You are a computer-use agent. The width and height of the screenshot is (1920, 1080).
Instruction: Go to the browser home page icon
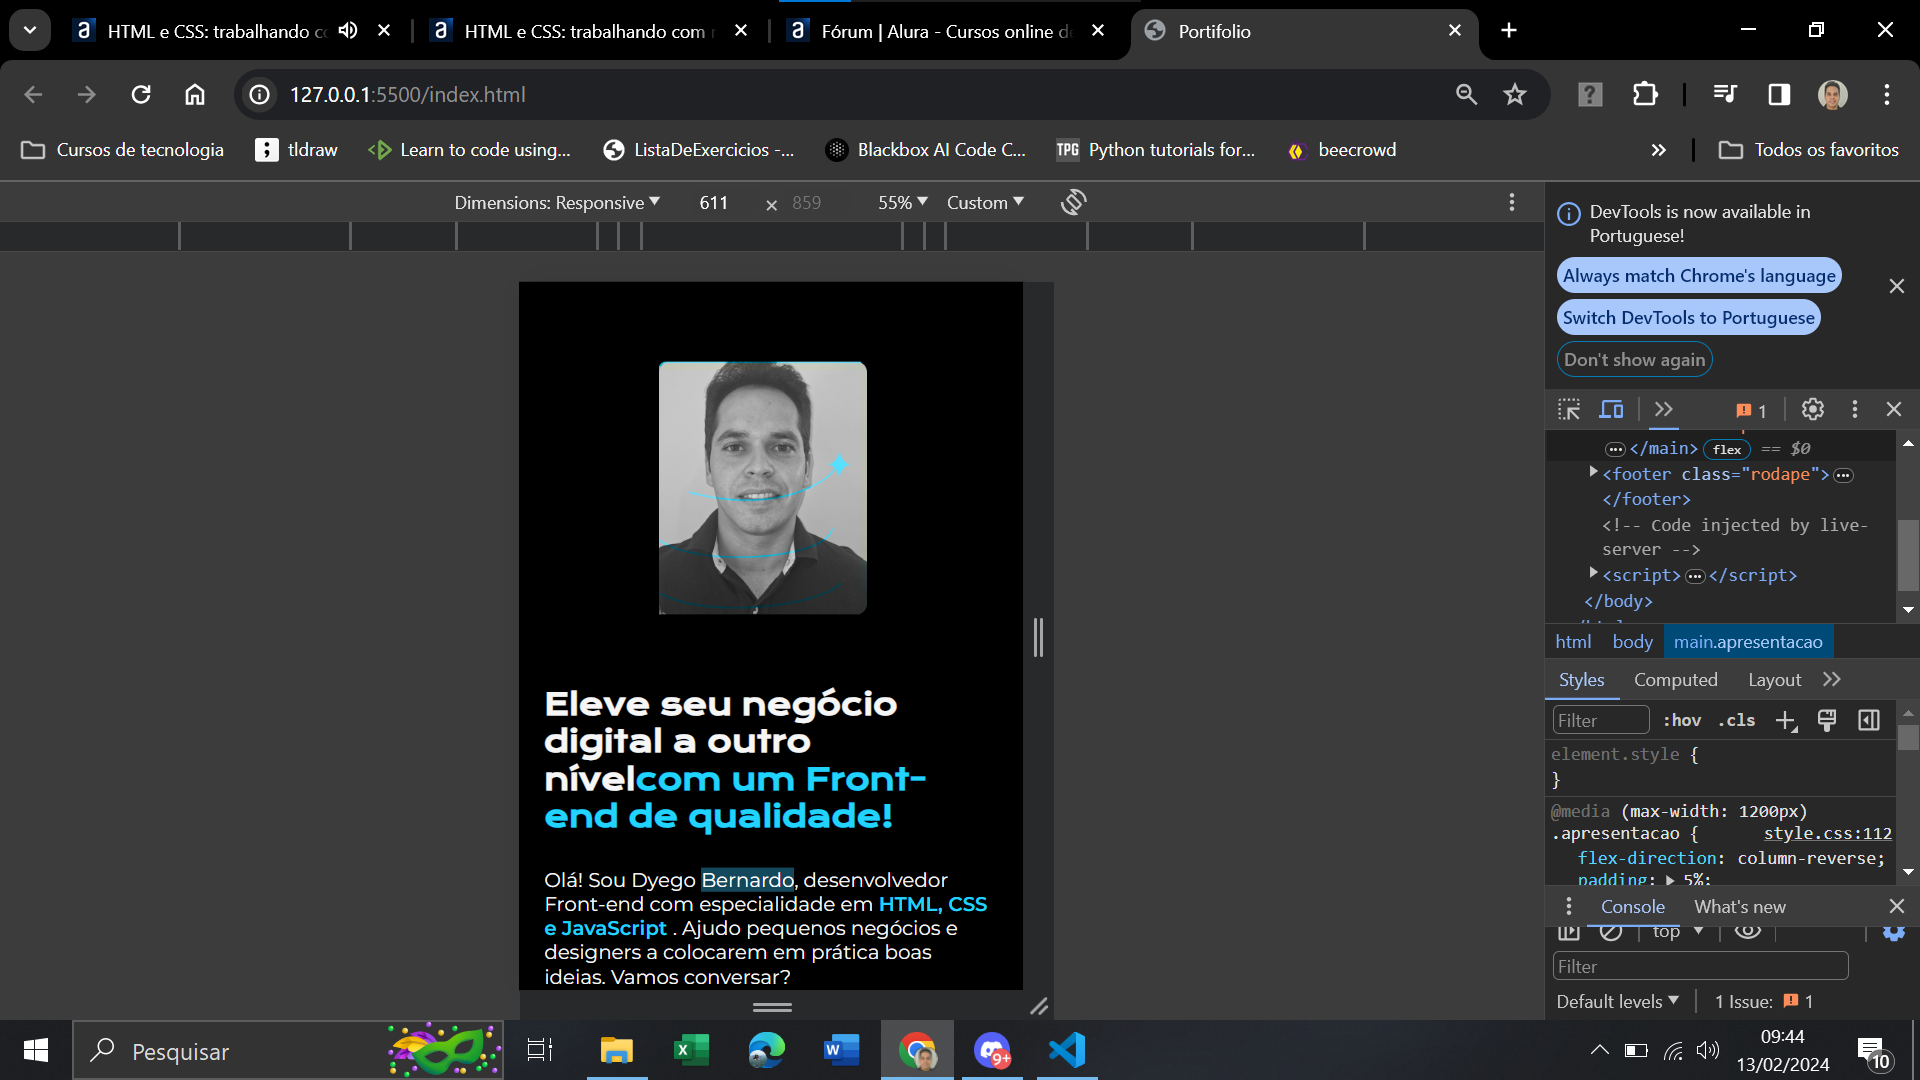[x=195, y=95]
